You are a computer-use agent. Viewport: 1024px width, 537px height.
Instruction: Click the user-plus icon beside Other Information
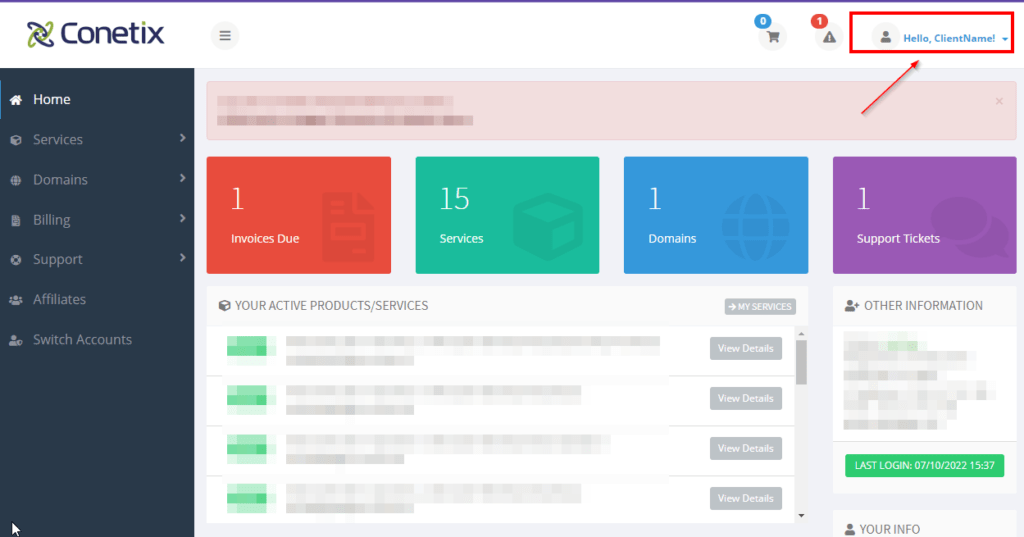pyautogui.click(x=852, y=306)
